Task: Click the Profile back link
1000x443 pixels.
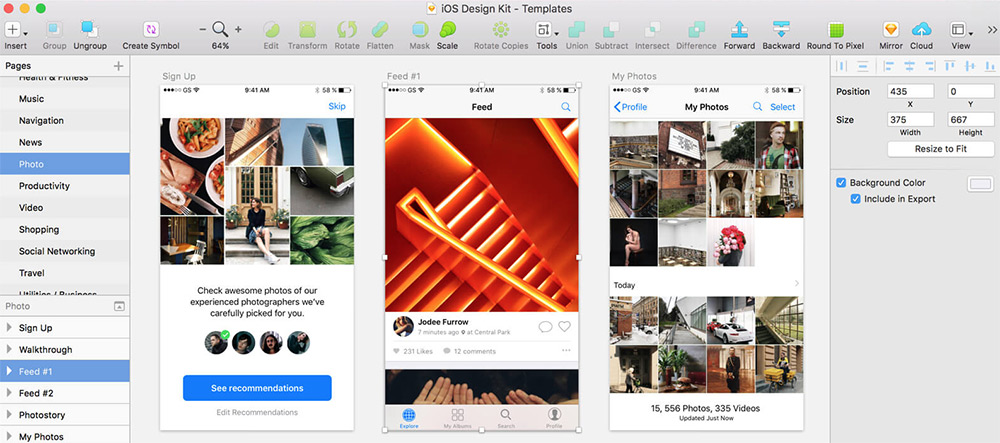Action: point(630,107)
